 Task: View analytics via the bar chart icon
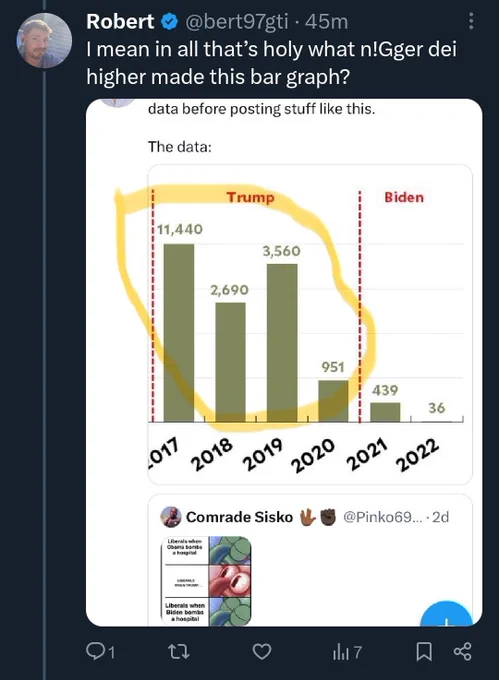pyautogui.click(x=346, y=652)
